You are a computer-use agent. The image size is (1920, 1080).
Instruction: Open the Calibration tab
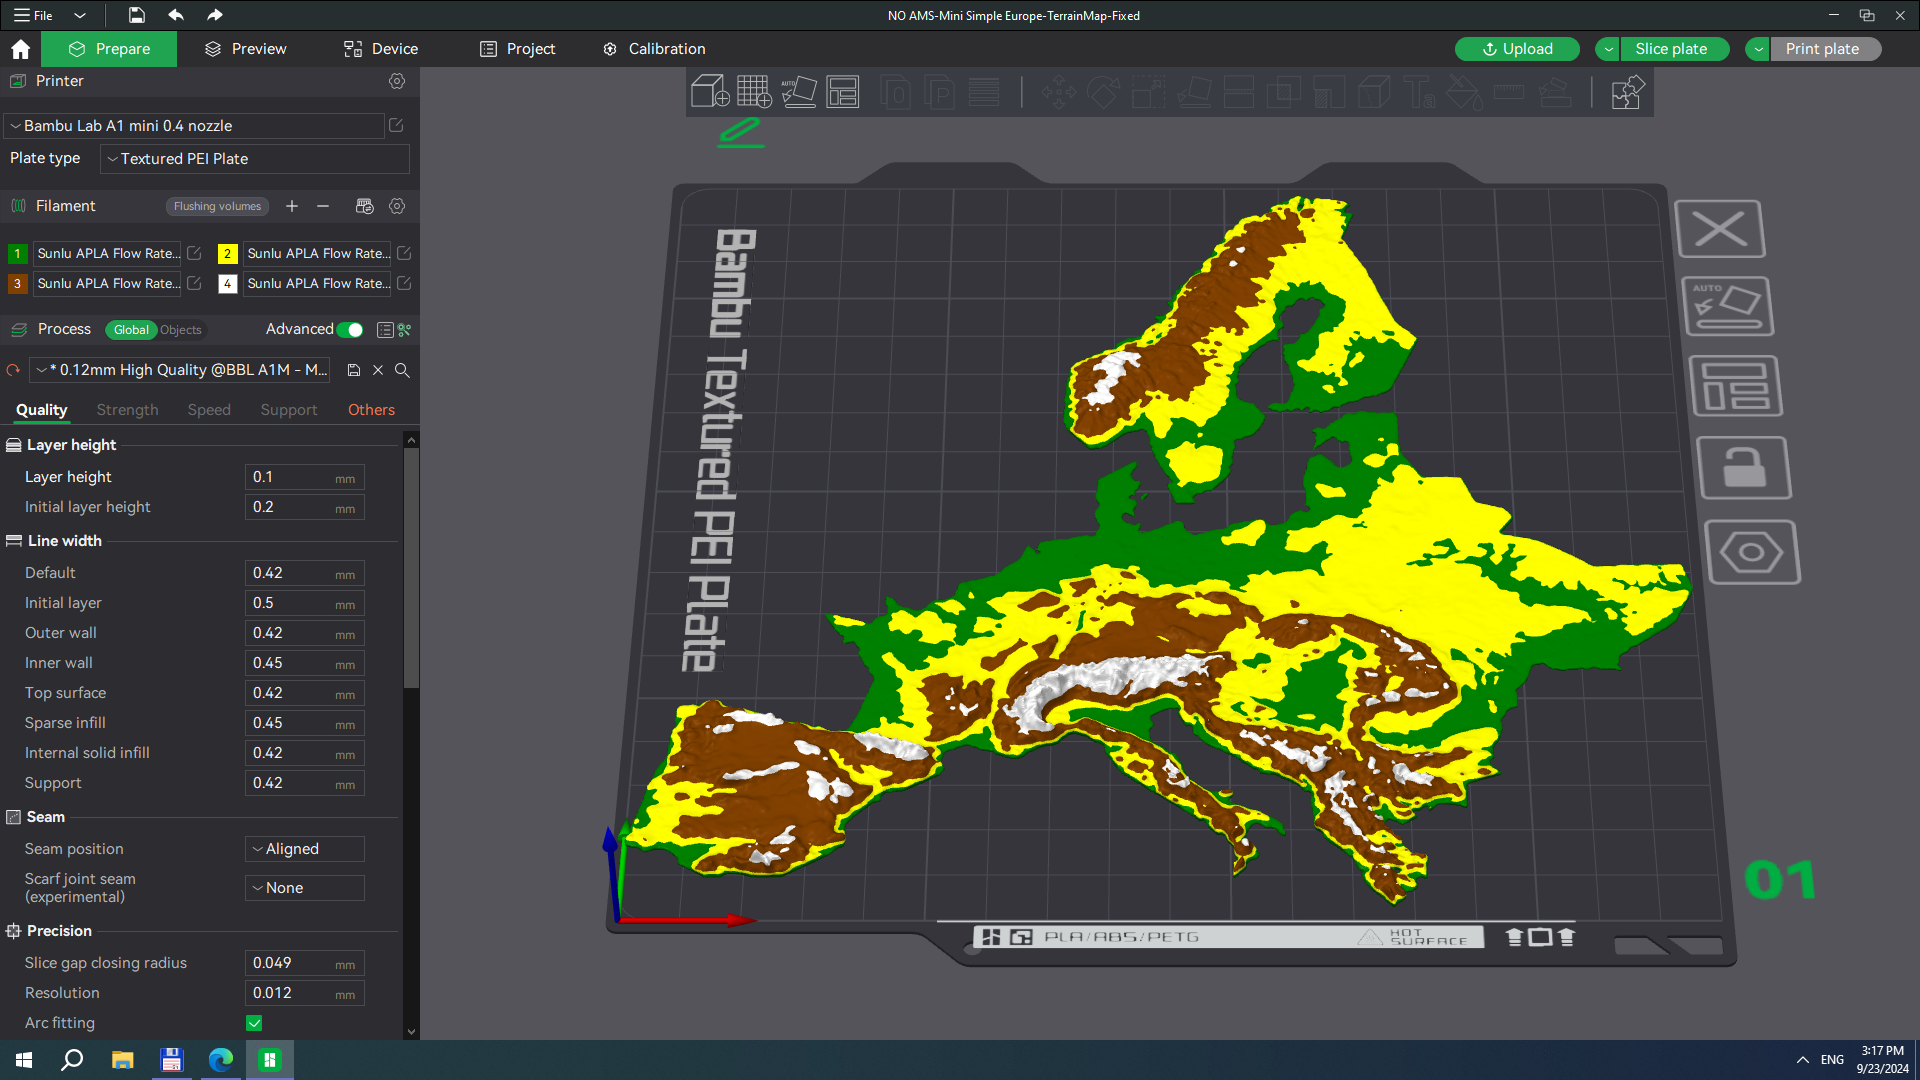(x=654, y=49)
